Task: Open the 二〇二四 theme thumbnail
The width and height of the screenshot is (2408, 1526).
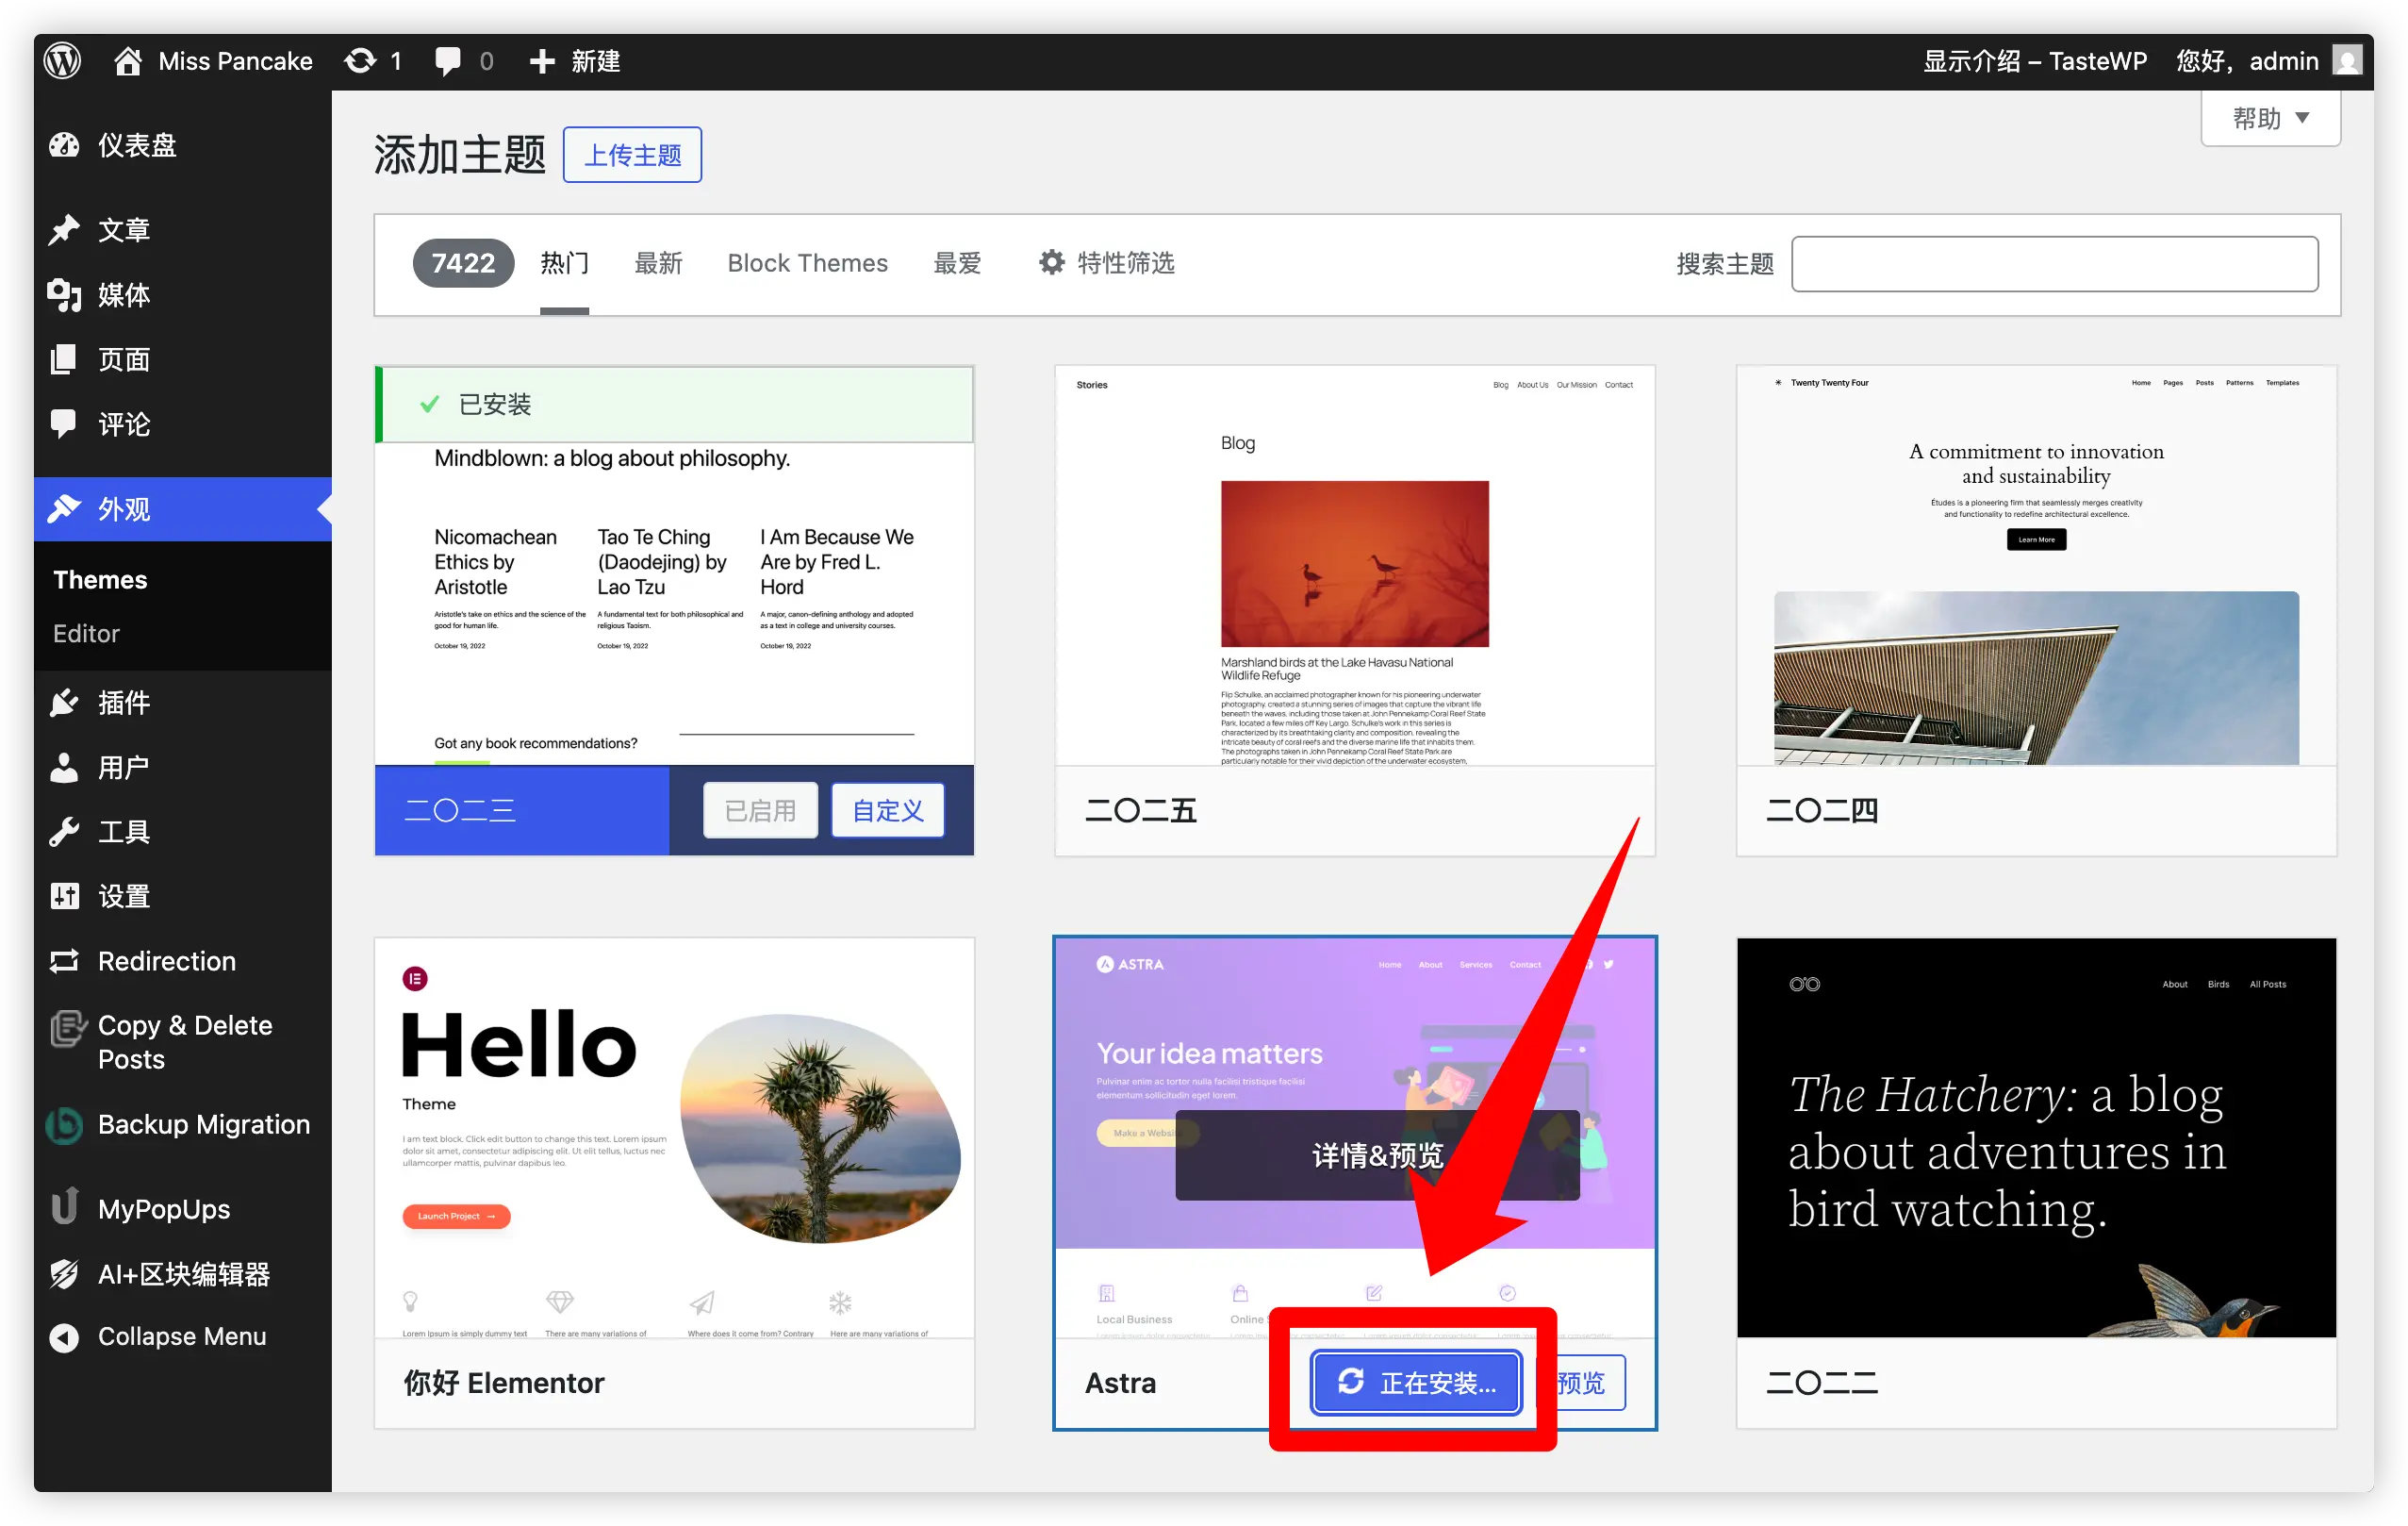Action: tap(2036, 565)
